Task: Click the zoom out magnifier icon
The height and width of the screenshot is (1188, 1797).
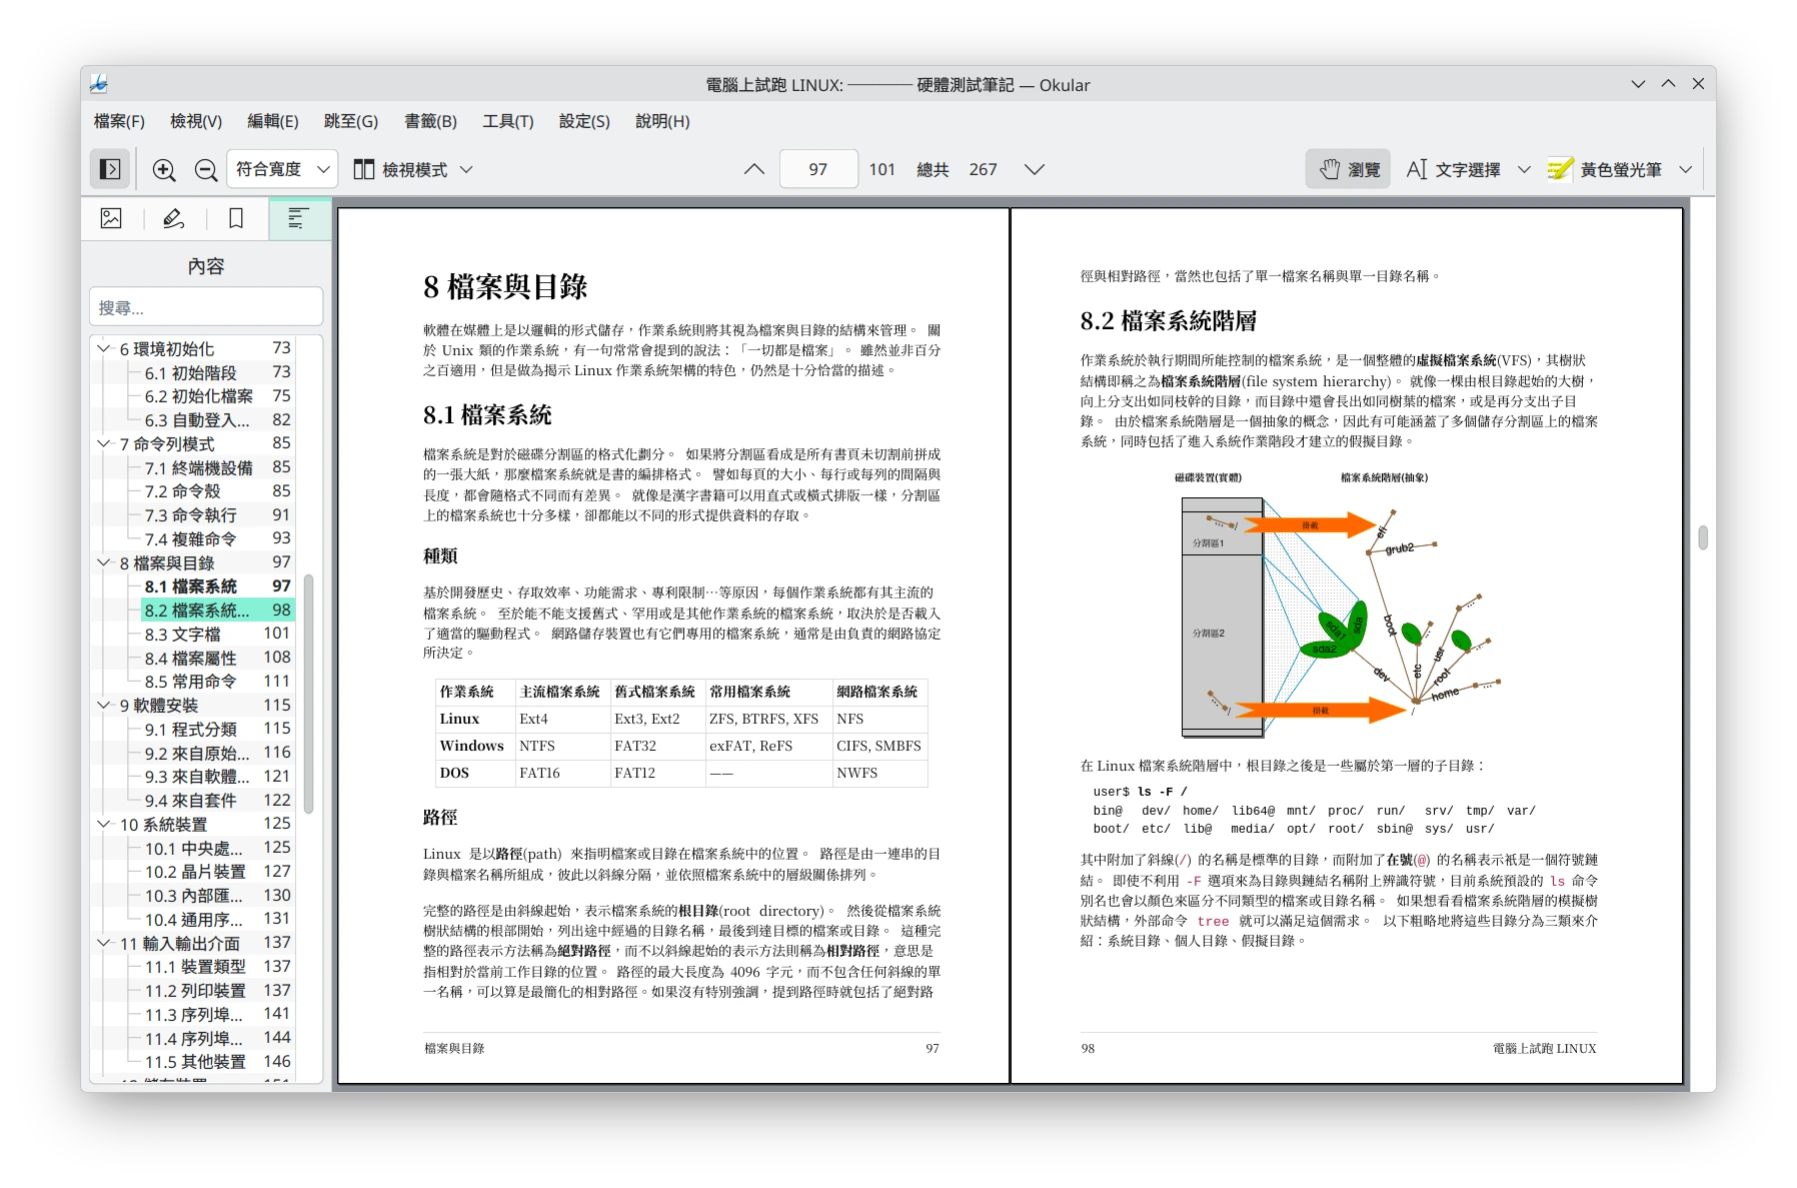Action: click(x=206, y=170)
